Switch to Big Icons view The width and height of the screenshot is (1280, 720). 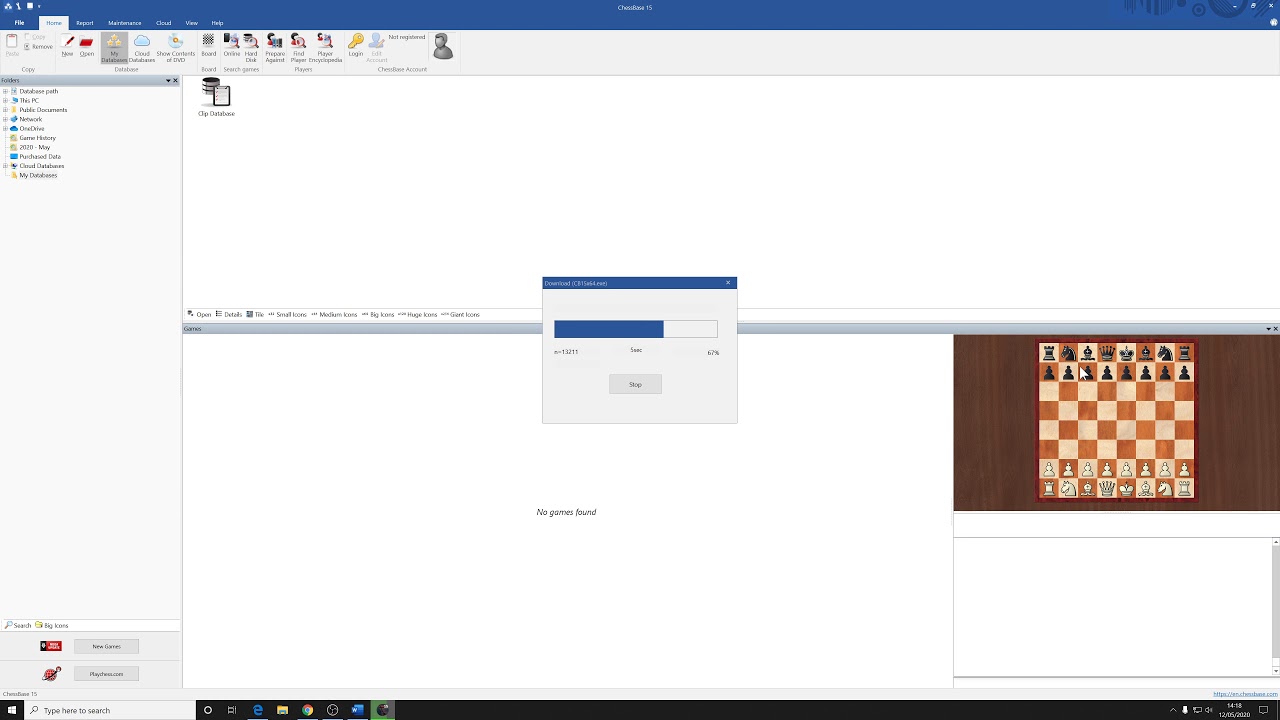[378, 314]
